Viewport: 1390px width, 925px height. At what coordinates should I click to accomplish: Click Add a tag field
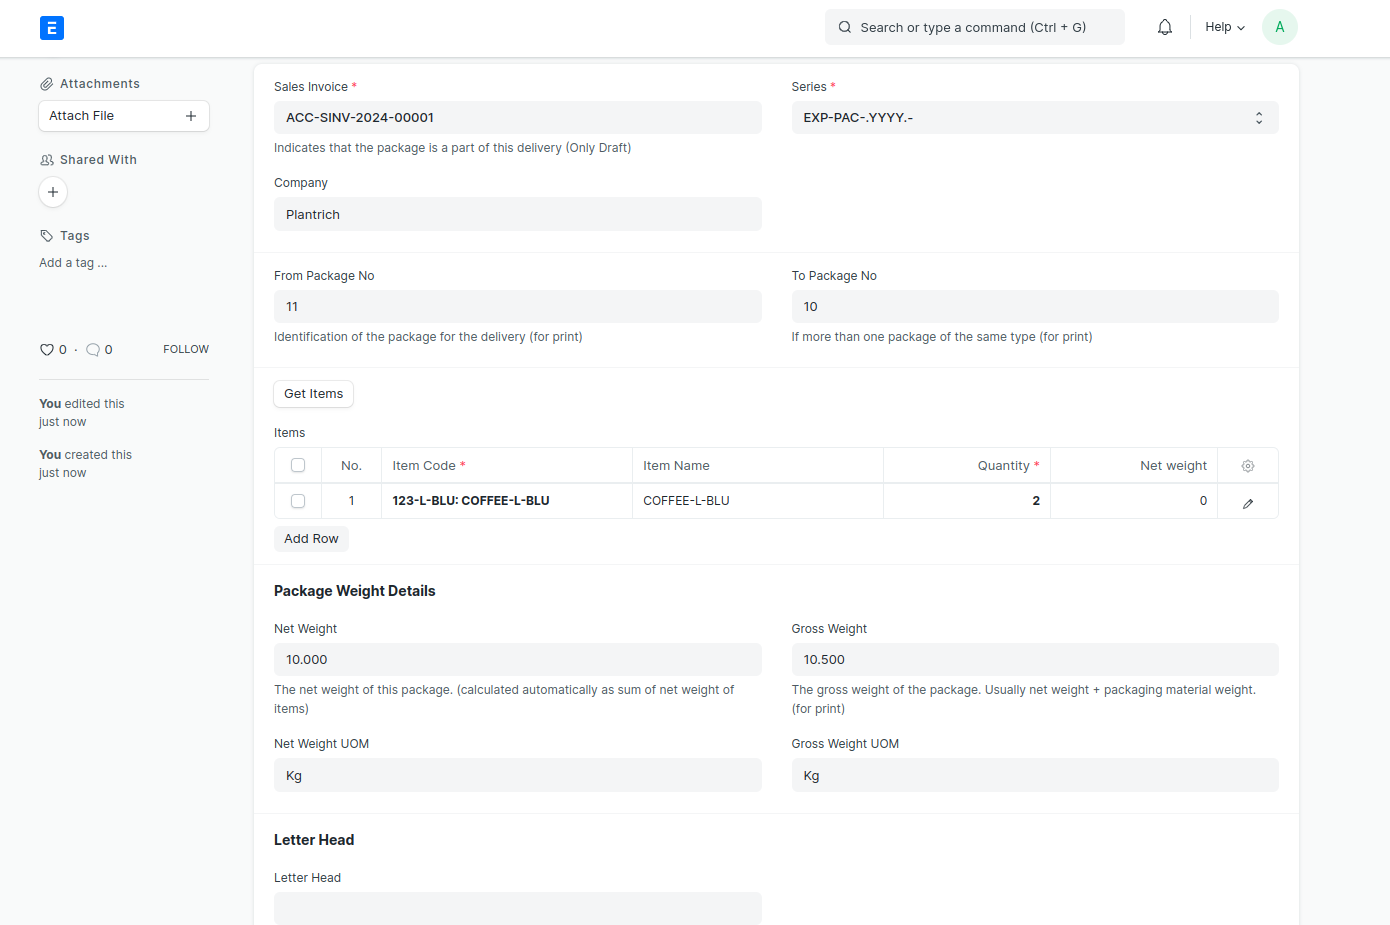pyautogui.click(x=73, y=263)
